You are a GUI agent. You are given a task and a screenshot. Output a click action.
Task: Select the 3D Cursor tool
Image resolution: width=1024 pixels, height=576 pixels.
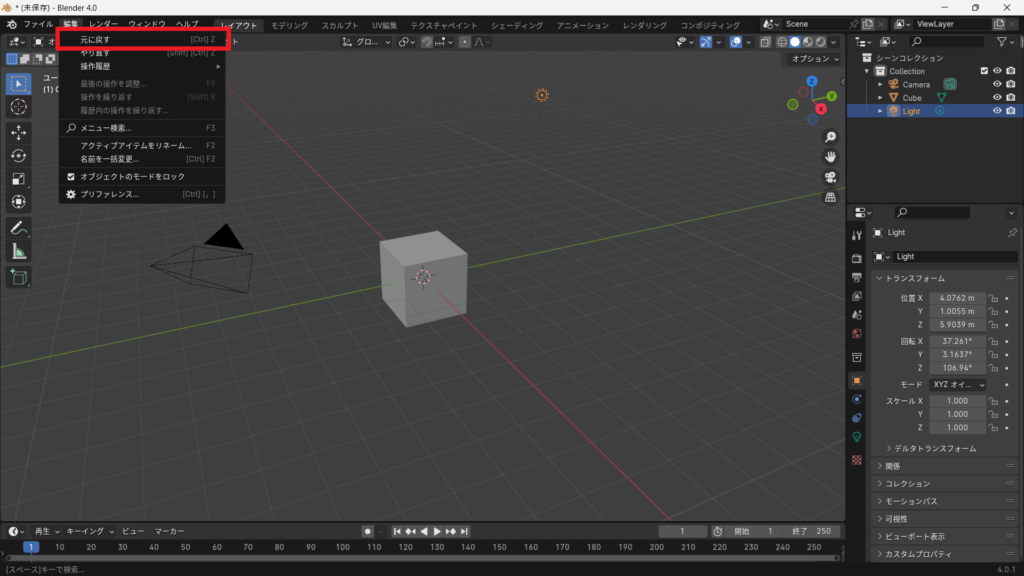18,107
